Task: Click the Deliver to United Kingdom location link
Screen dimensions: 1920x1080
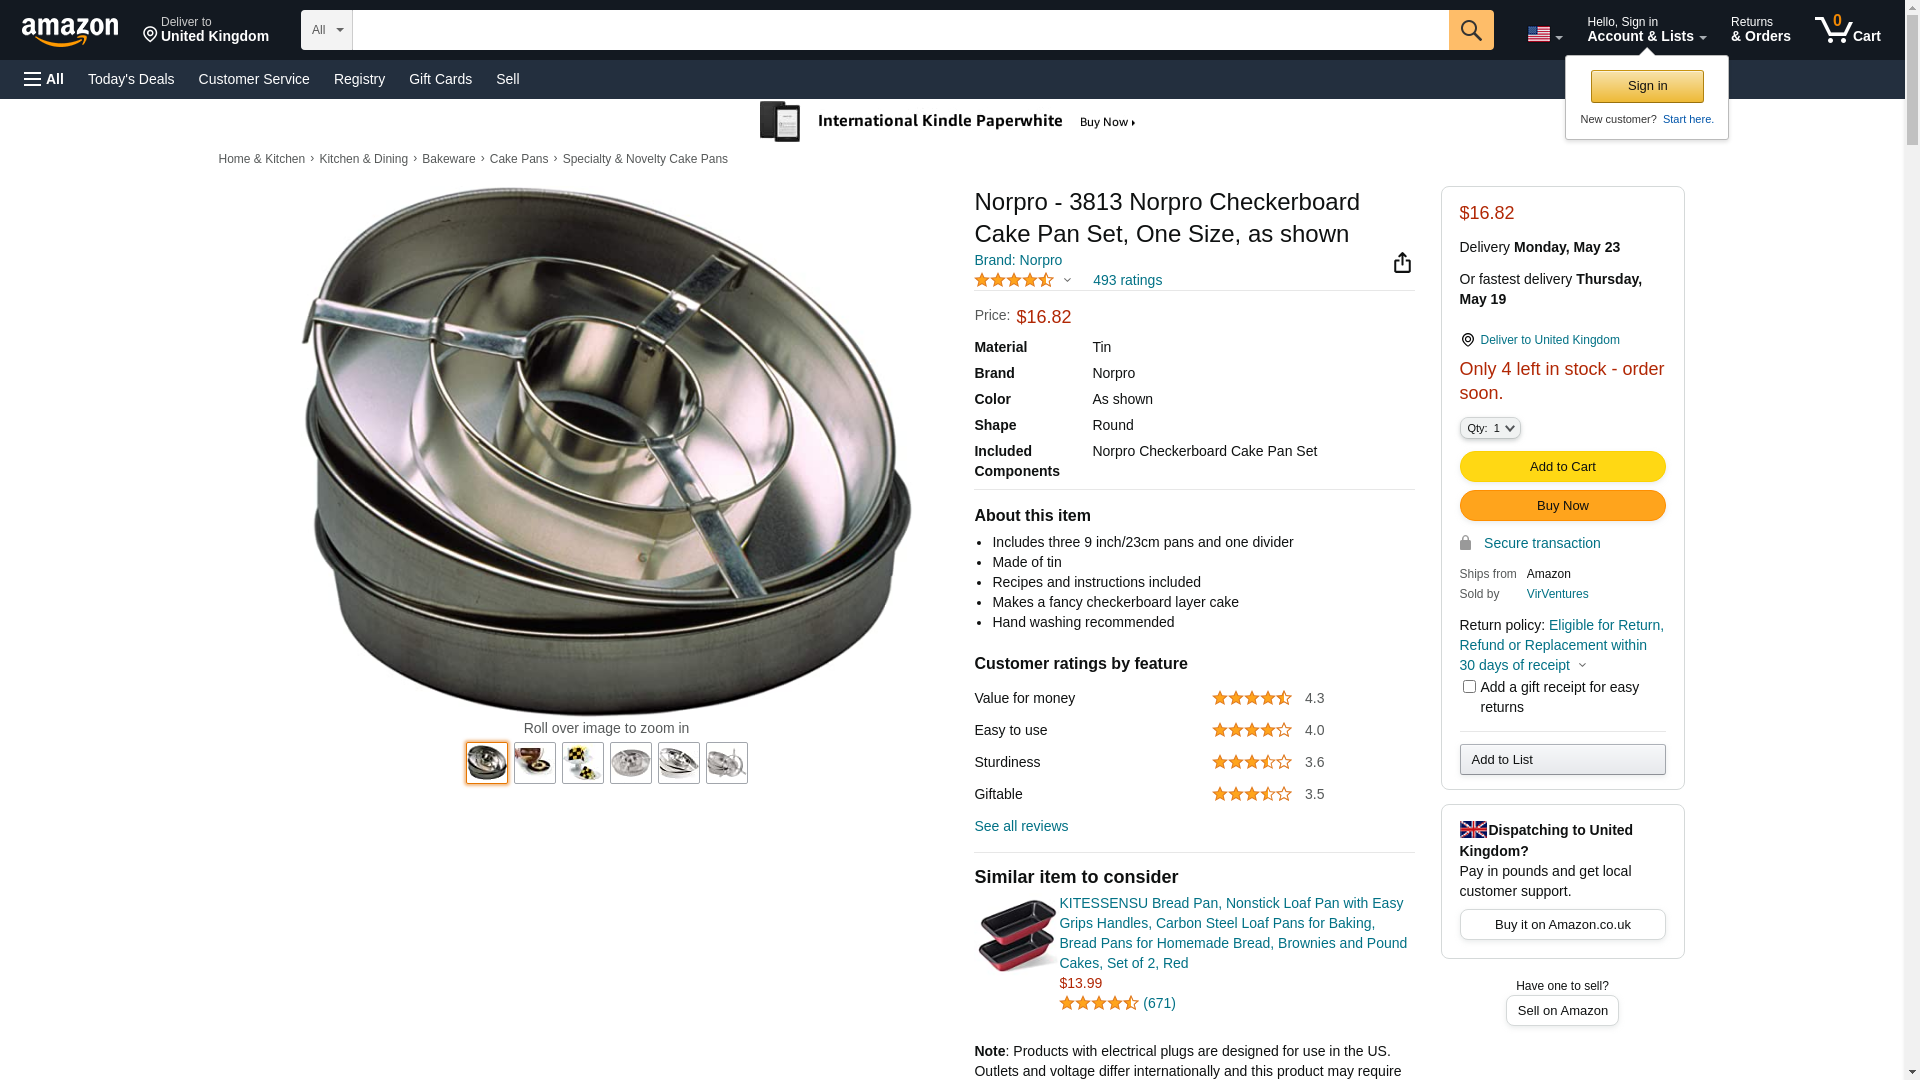Action: pyautogui.click(x=1549, y=340)
